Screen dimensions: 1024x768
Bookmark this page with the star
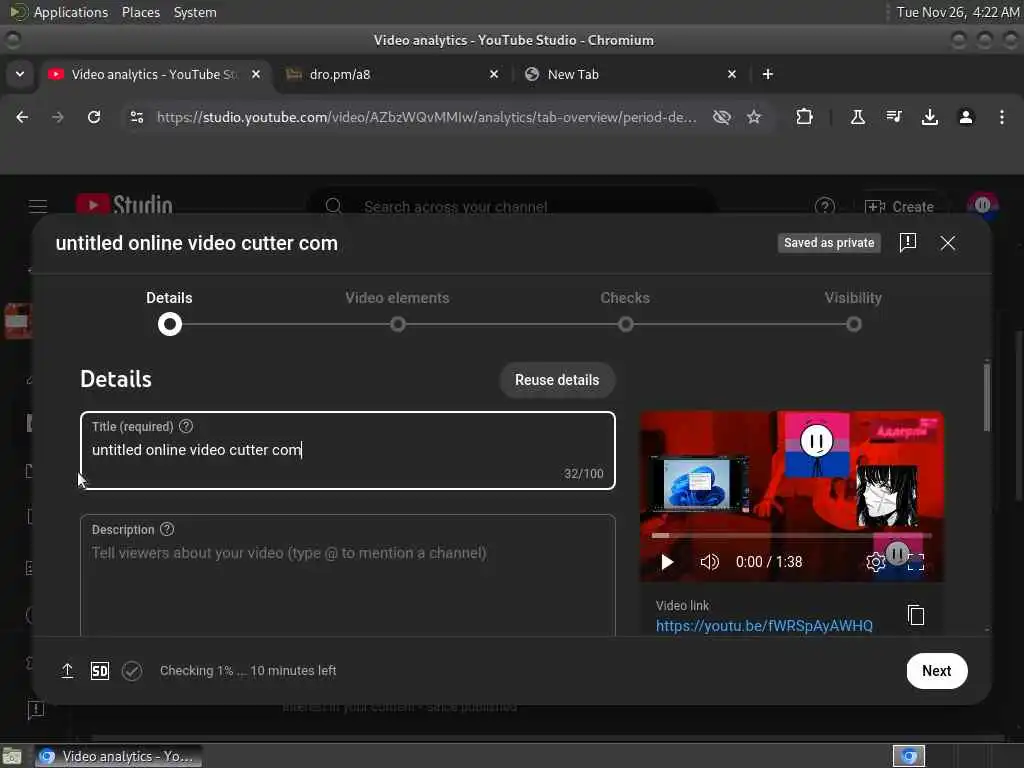point(754,117)
